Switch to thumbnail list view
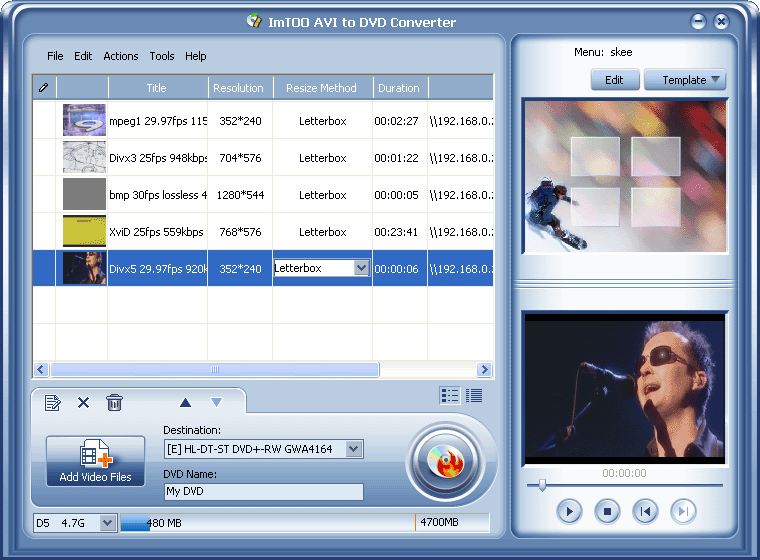 pyautogui.click(x=450, y=396)
